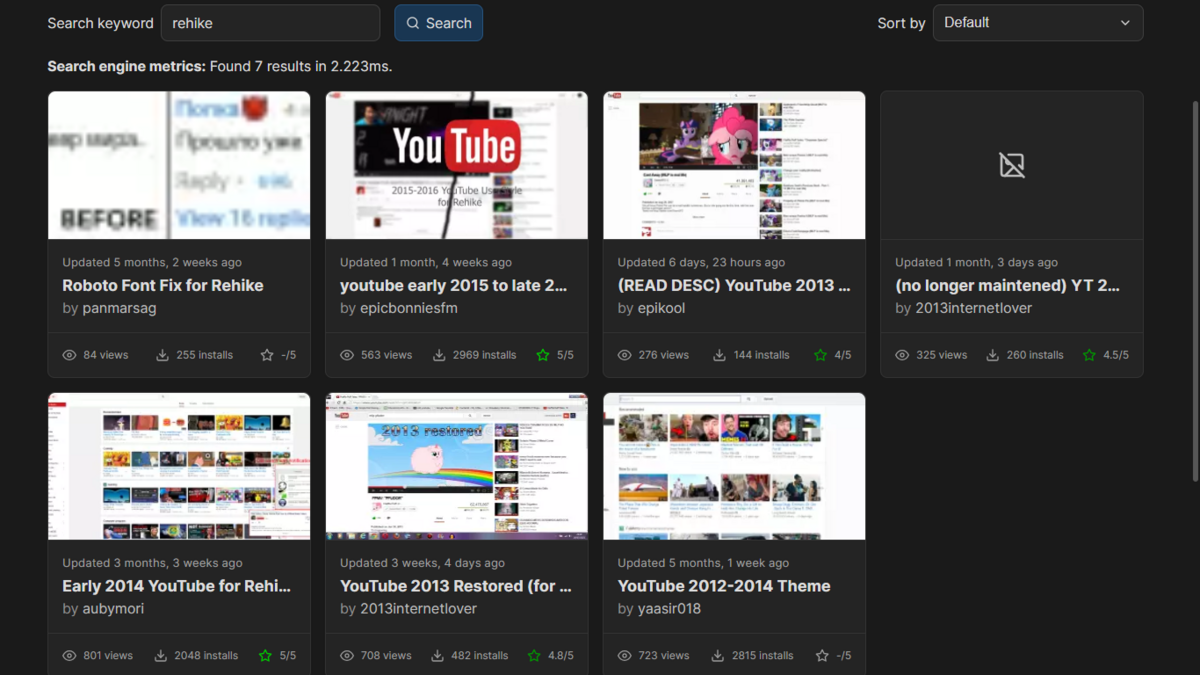Open Early 2014 YouTube for Rehike style
1200x675 pixels.
[x=177, y=586]
